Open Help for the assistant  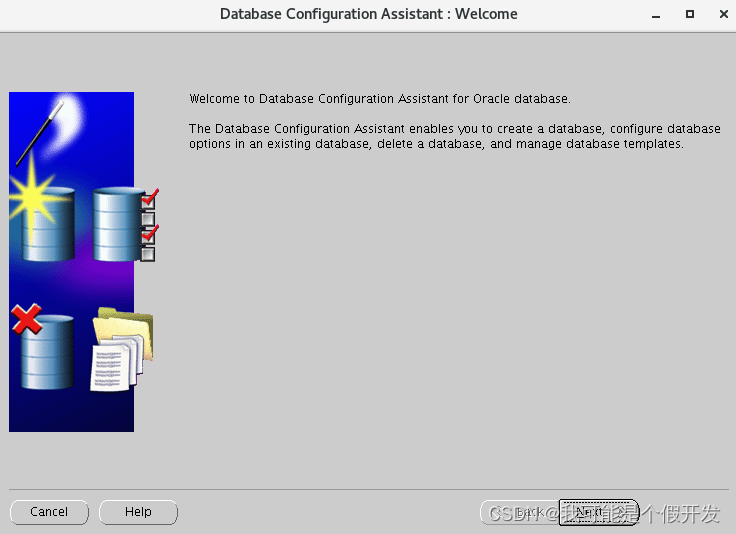pyautogui.click(x=138, y=512)
